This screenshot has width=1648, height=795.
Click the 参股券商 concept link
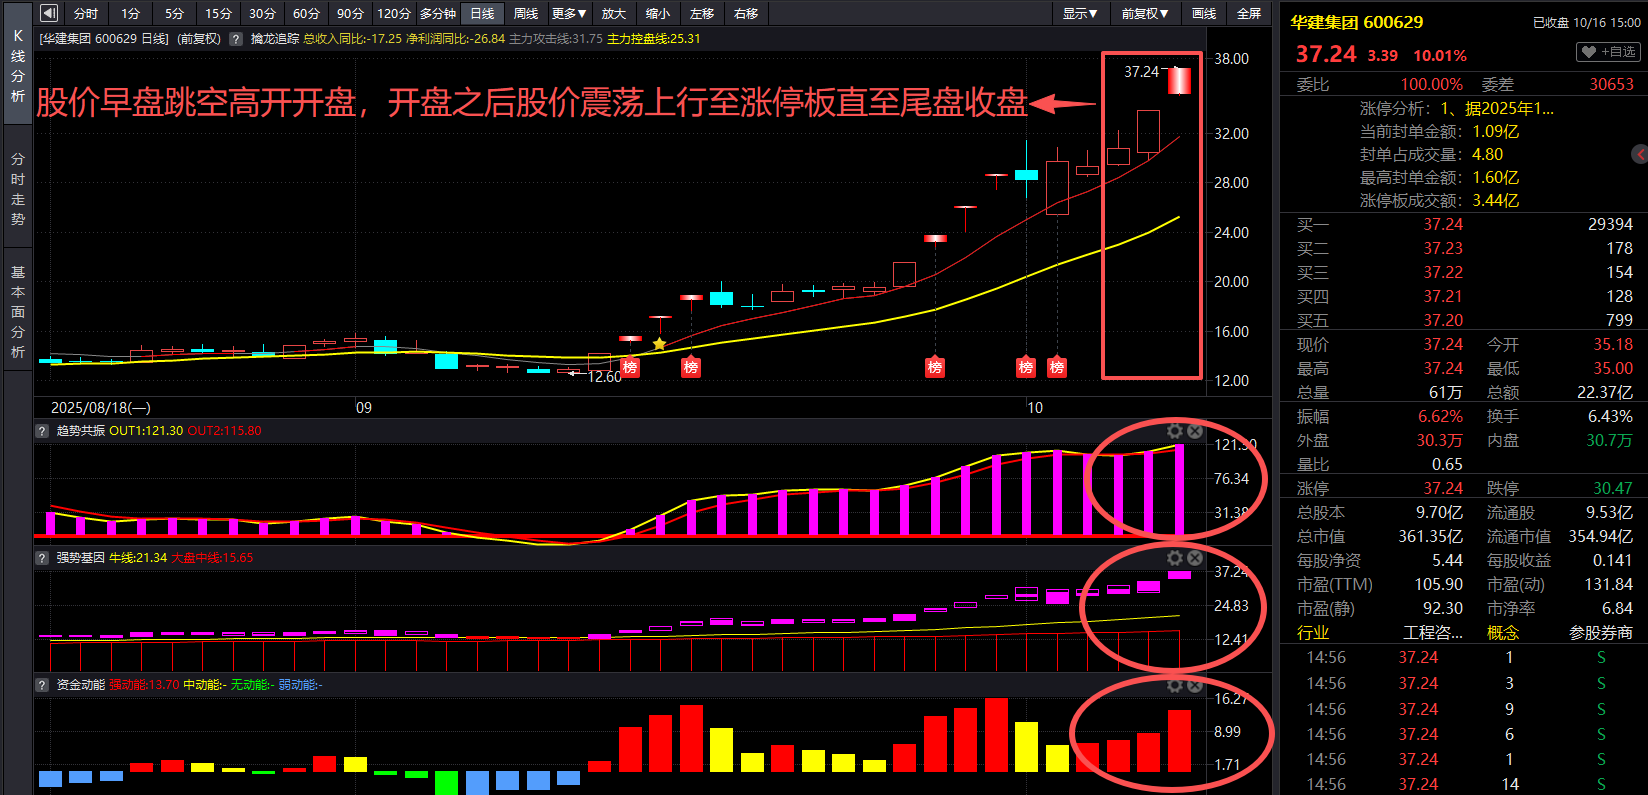(x=1601, y=632)
